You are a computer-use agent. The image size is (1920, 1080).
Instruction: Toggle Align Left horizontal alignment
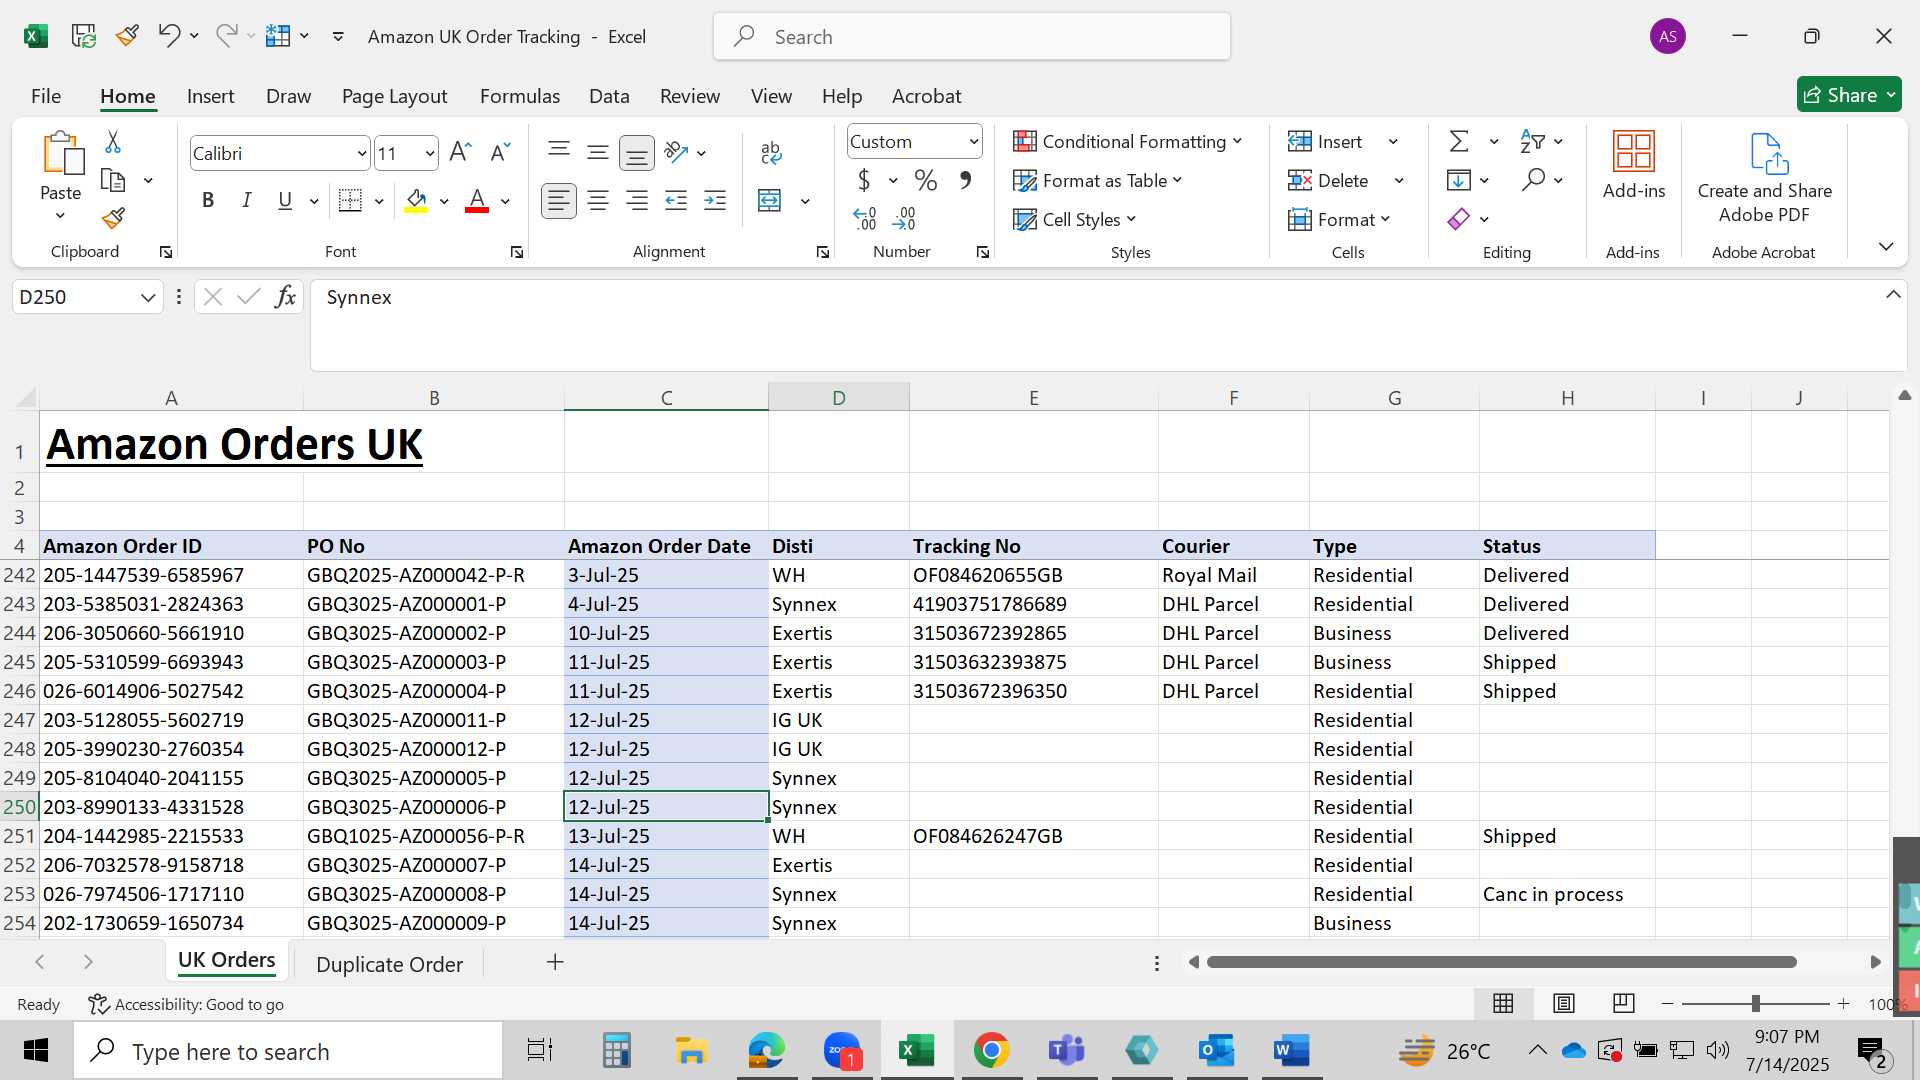coord(559,200)
